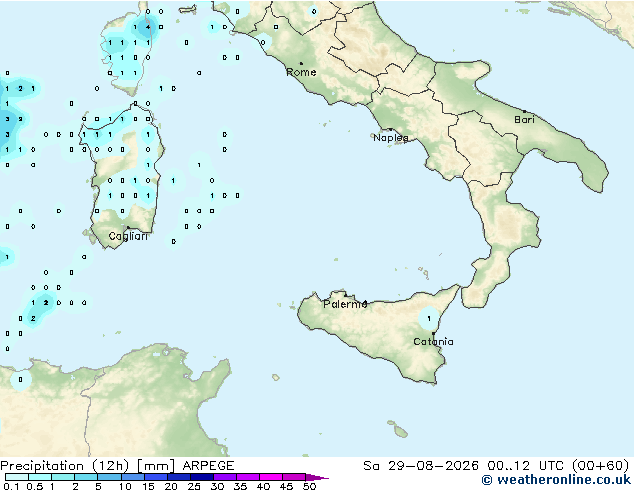Pick the 35–40 mm legend swatch
The image size is (634, 490).
pyautogui.click(x=247, y=477)
